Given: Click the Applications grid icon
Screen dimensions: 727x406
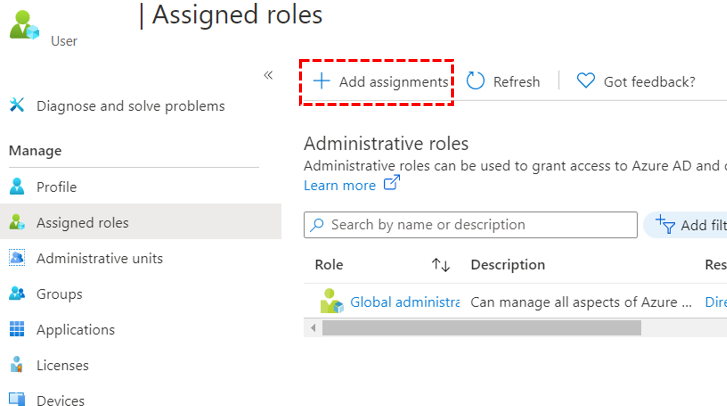Looking at the screenshot, I should (17, 329).
